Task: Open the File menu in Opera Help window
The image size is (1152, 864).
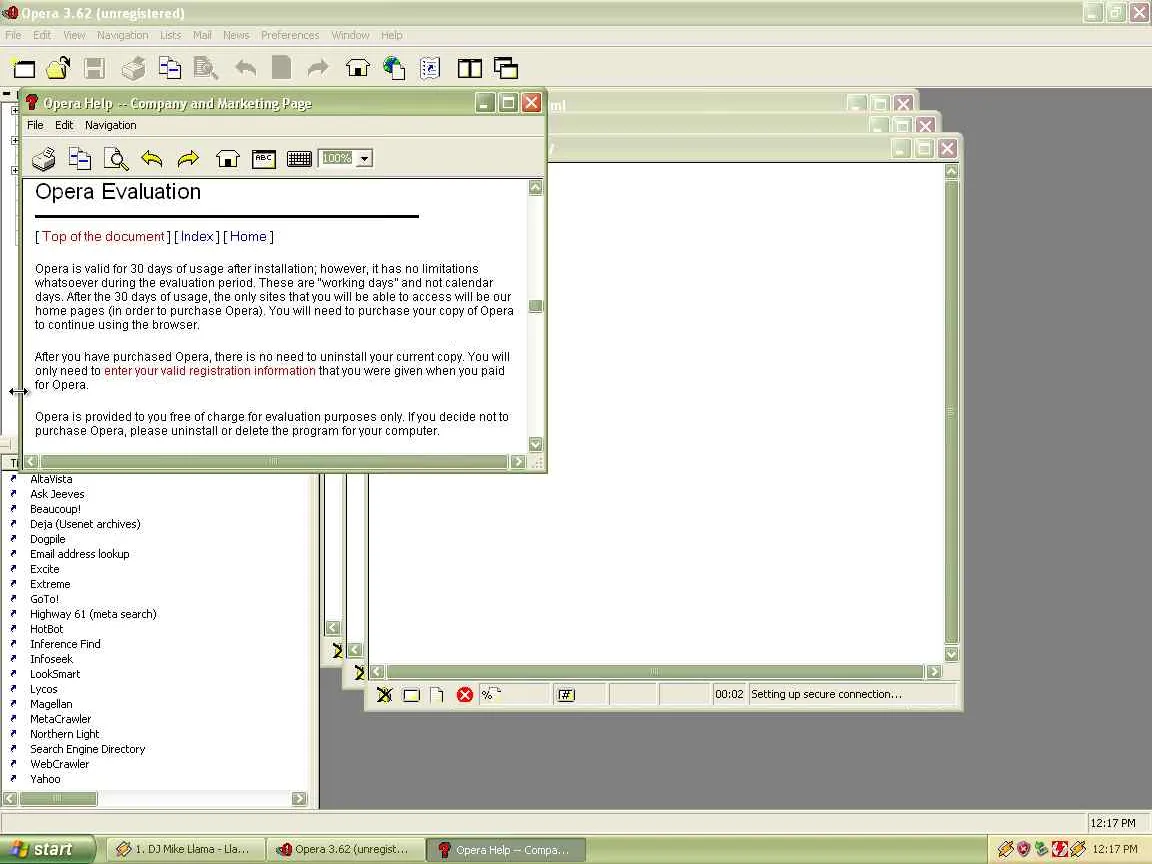Action: point(35,125)
